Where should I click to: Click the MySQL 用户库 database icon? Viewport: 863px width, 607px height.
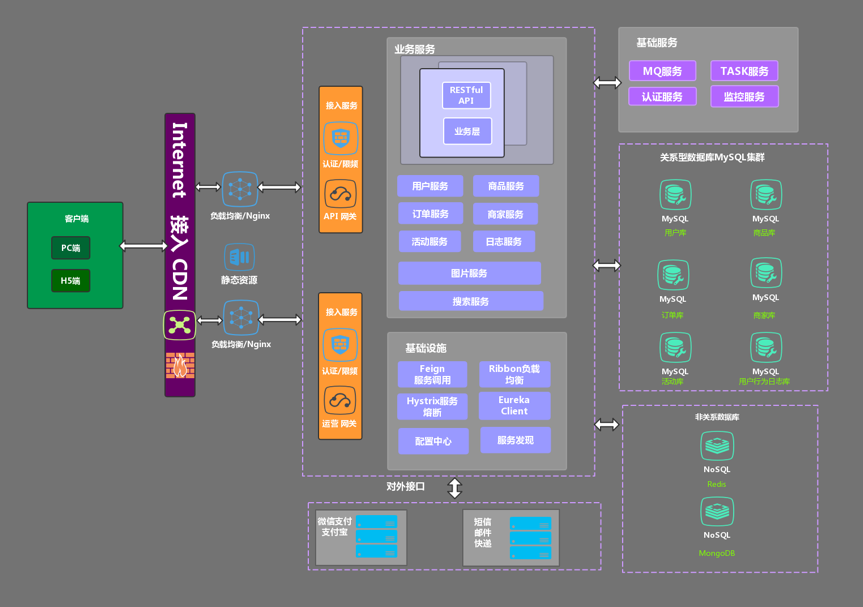point(675,195)
